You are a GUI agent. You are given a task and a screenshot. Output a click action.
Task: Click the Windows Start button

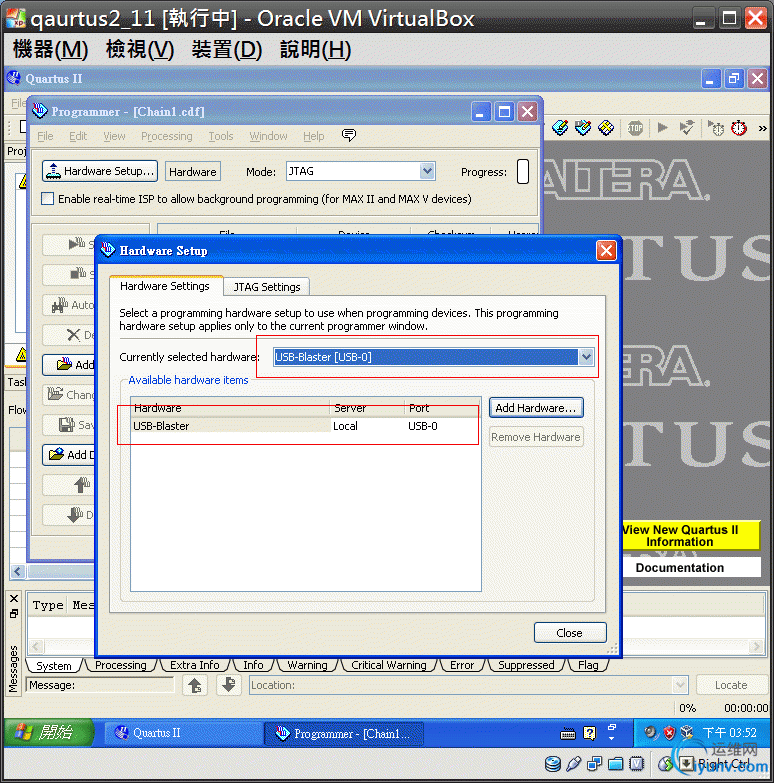[49, 733]
